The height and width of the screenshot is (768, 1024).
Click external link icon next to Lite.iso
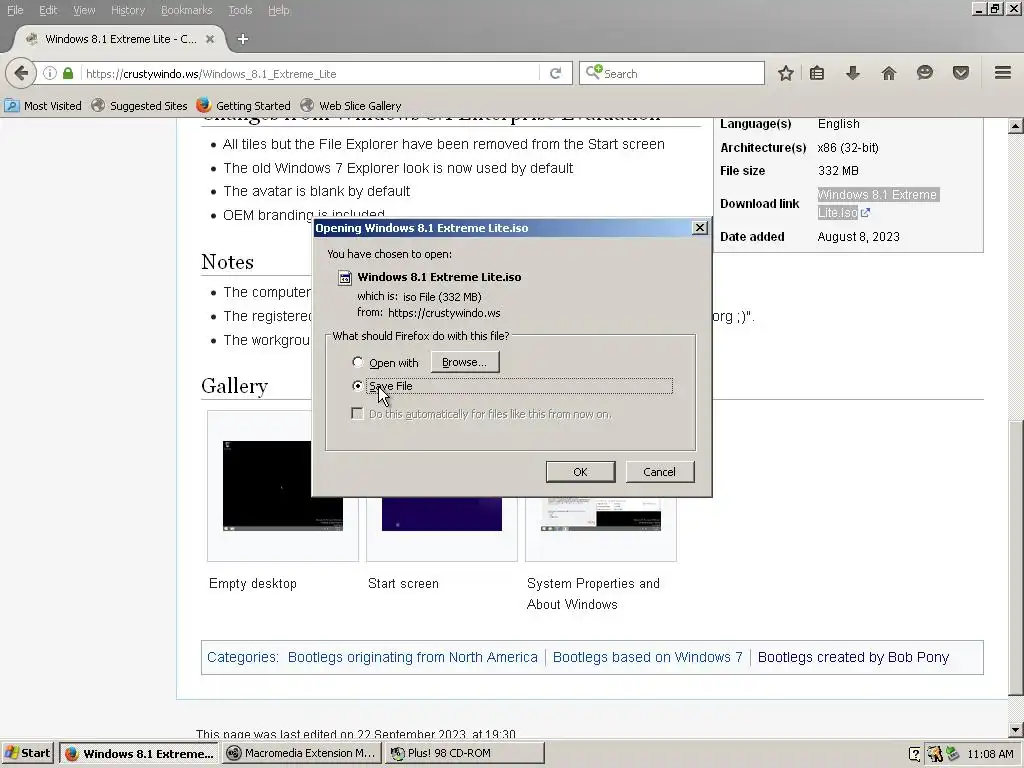coord(865,213)
